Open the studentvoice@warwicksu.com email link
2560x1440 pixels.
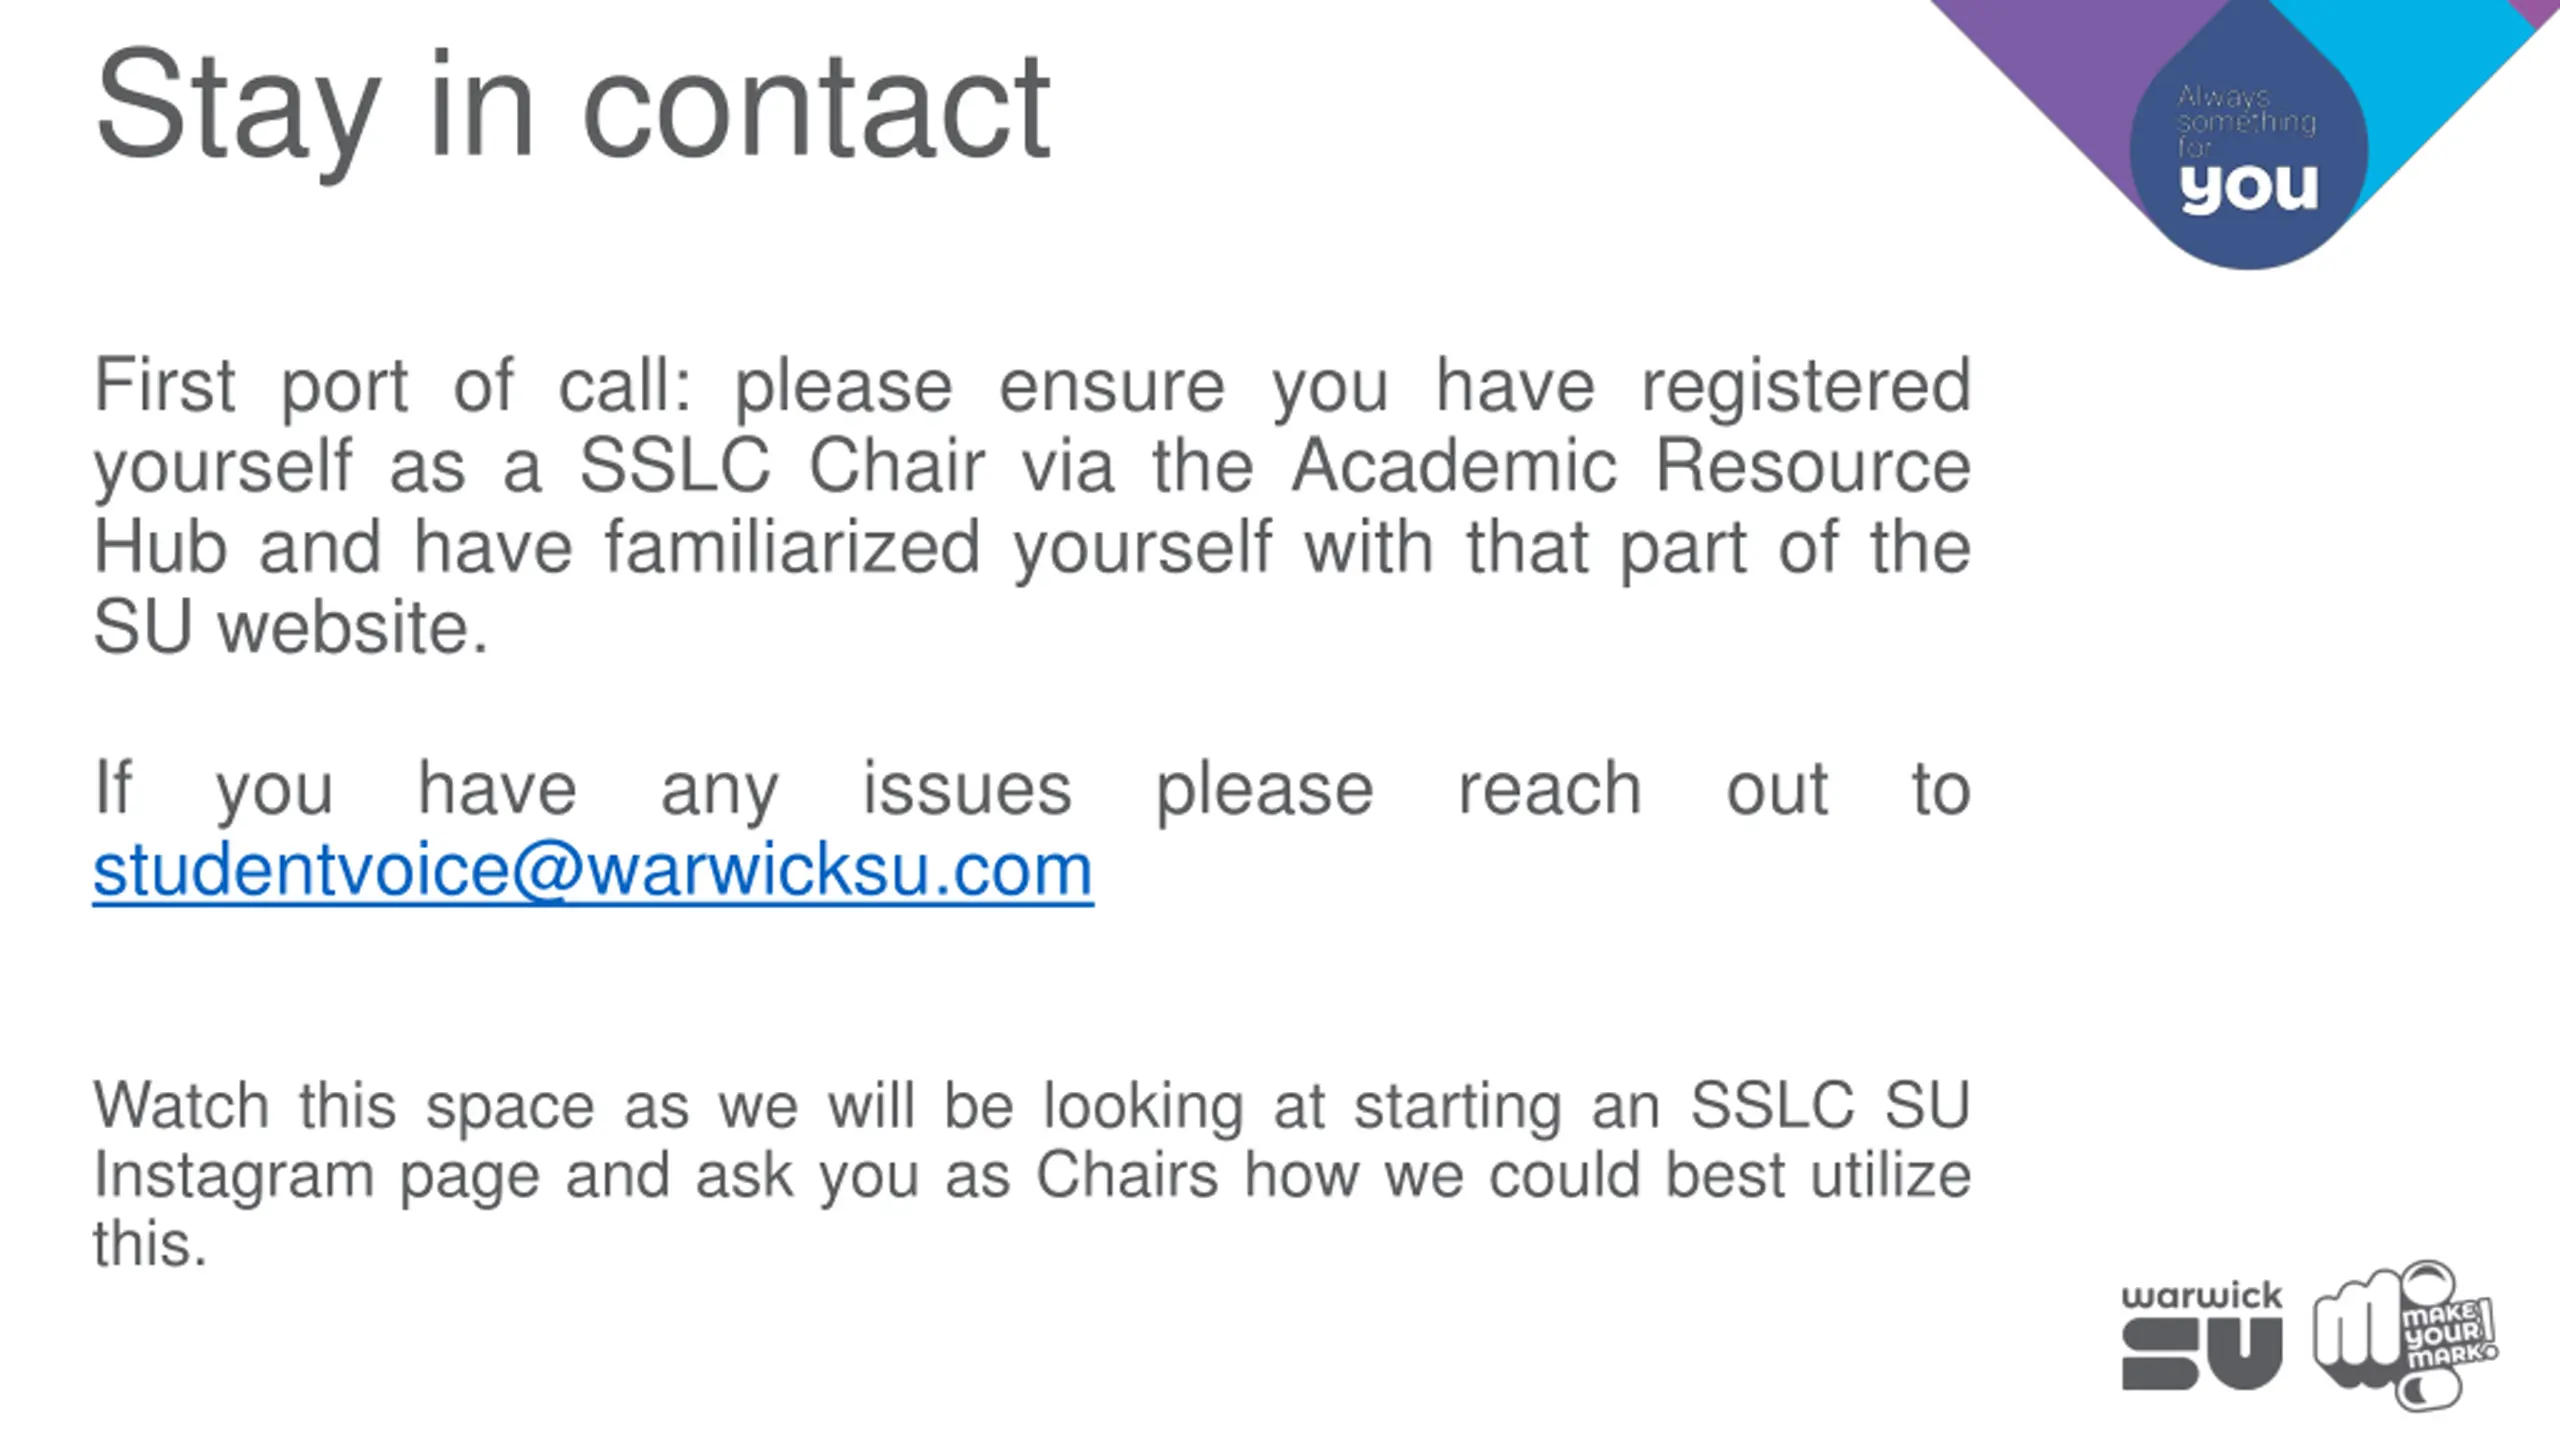tap(593, 871)
